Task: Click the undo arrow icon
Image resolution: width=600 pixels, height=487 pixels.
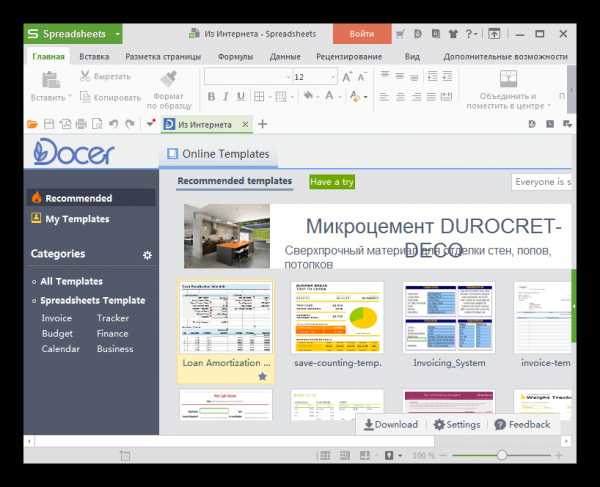Action: (112, 124)
